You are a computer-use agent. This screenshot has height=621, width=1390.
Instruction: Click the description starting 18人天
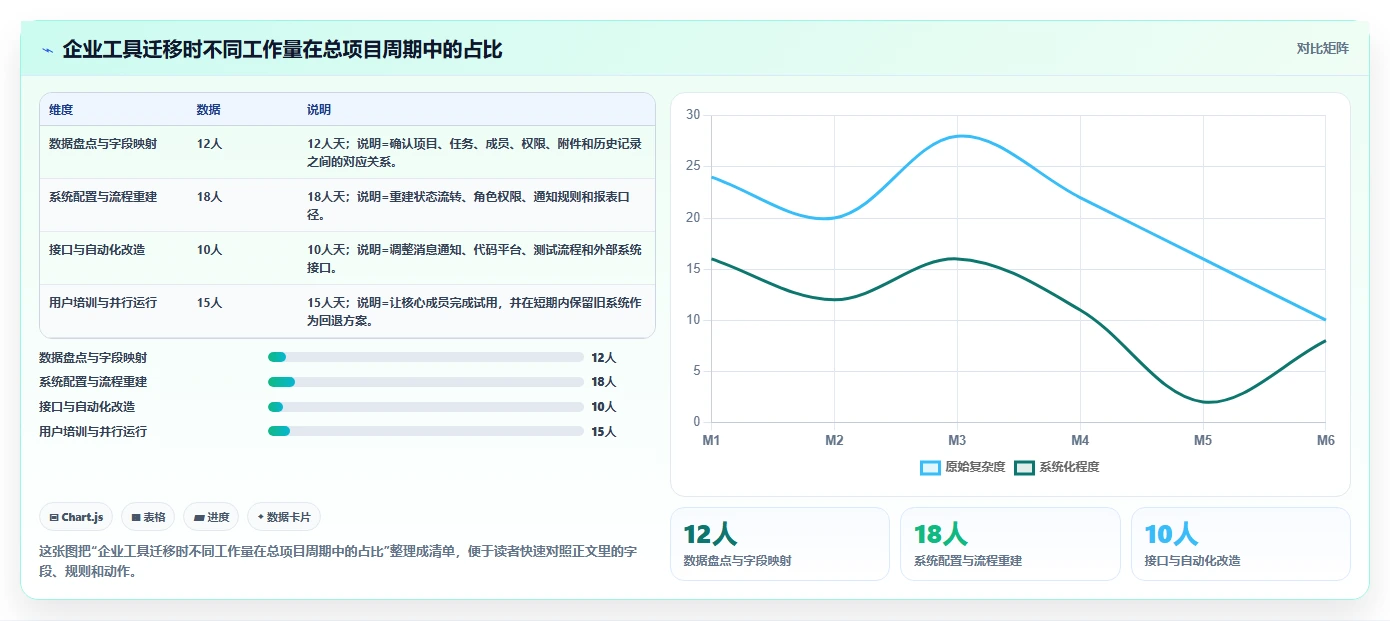(x=468, y=206)
